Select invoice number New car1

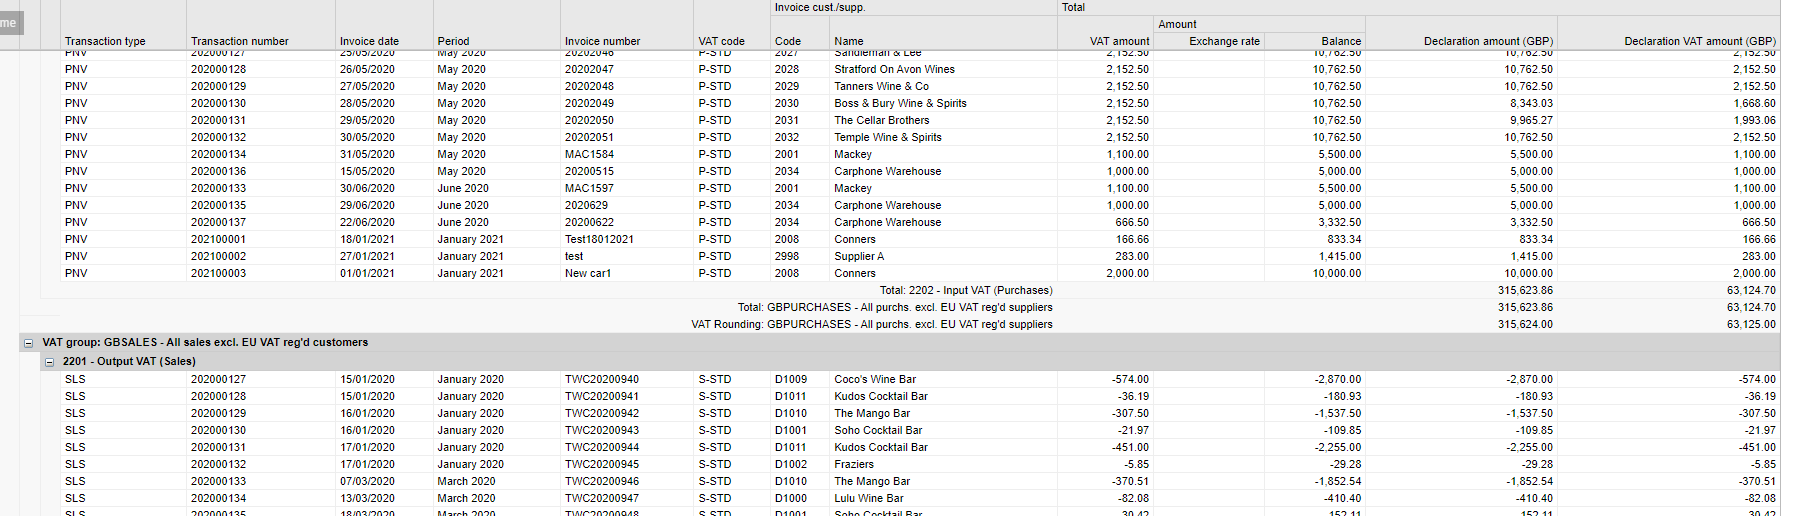(x=588, y=273)
